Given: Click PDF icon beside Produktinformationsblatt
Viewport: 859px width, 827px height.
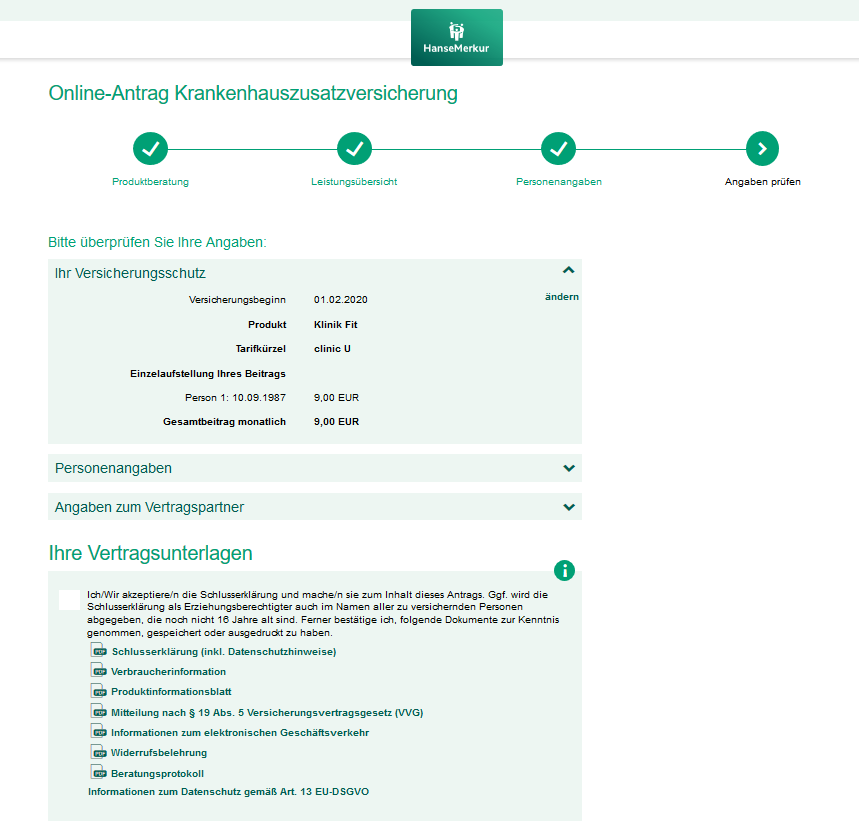Looking at the screenshot, I should coord(98,691).
